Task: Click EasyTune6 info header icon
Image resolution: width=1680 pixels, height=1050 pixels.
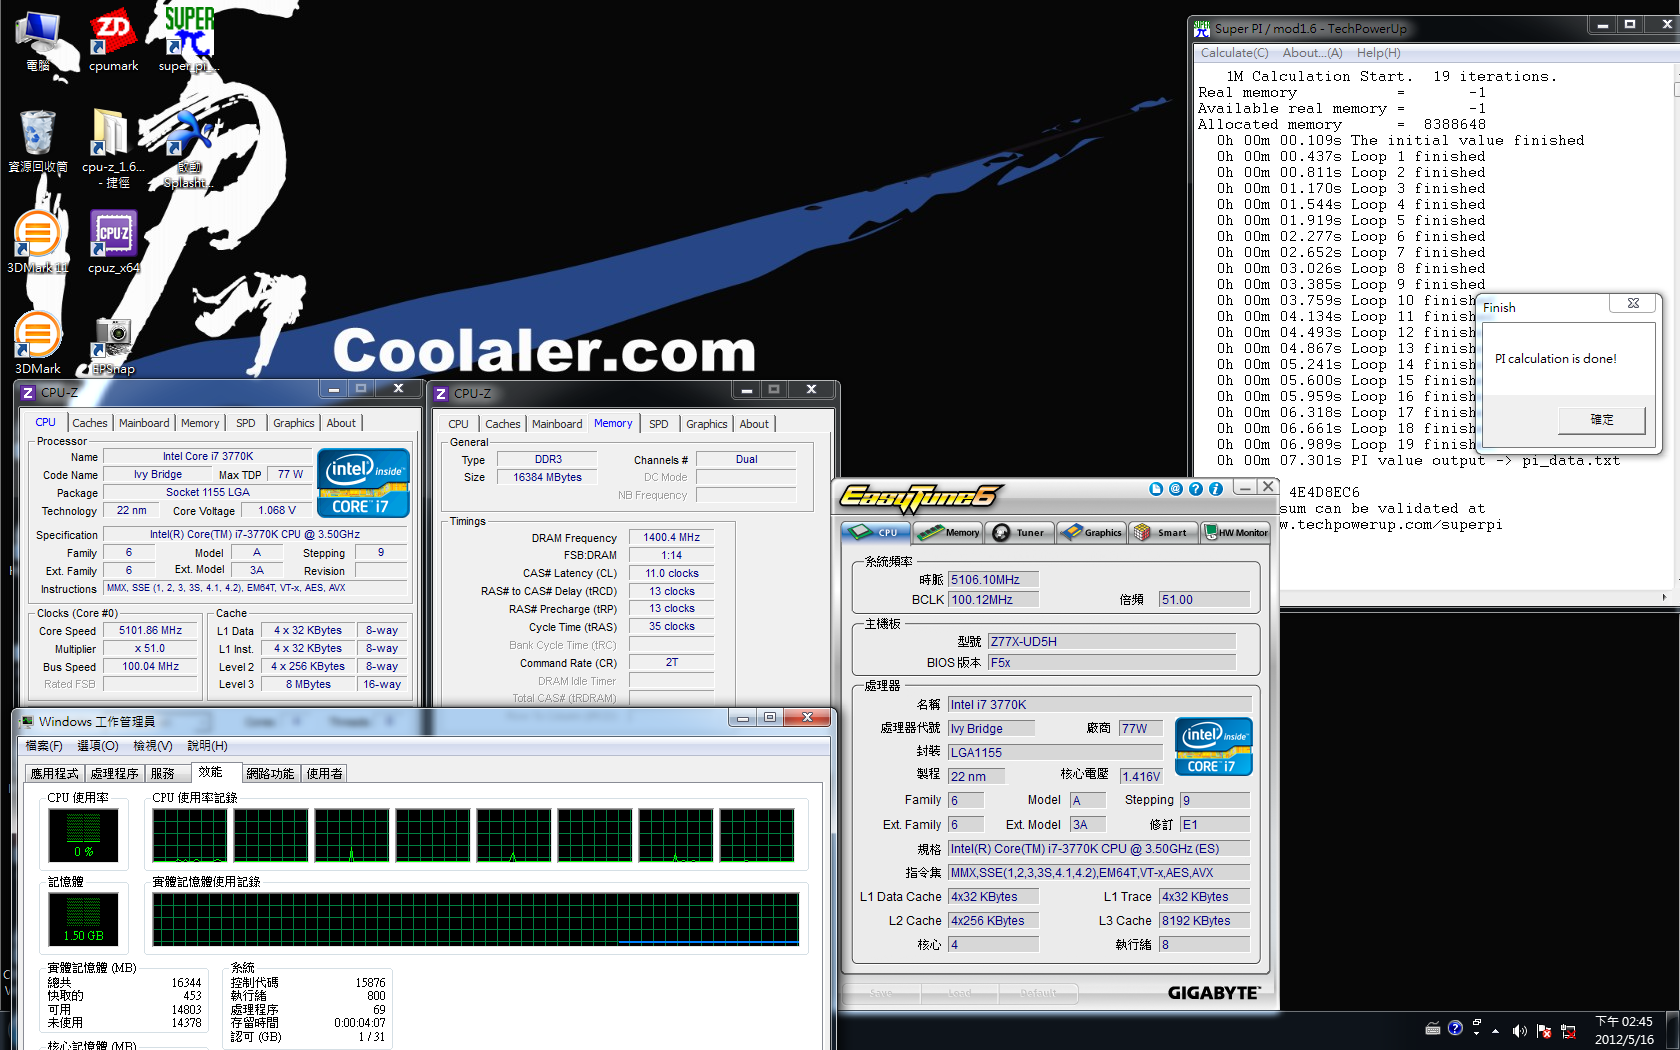Action: click(1216, 489)
